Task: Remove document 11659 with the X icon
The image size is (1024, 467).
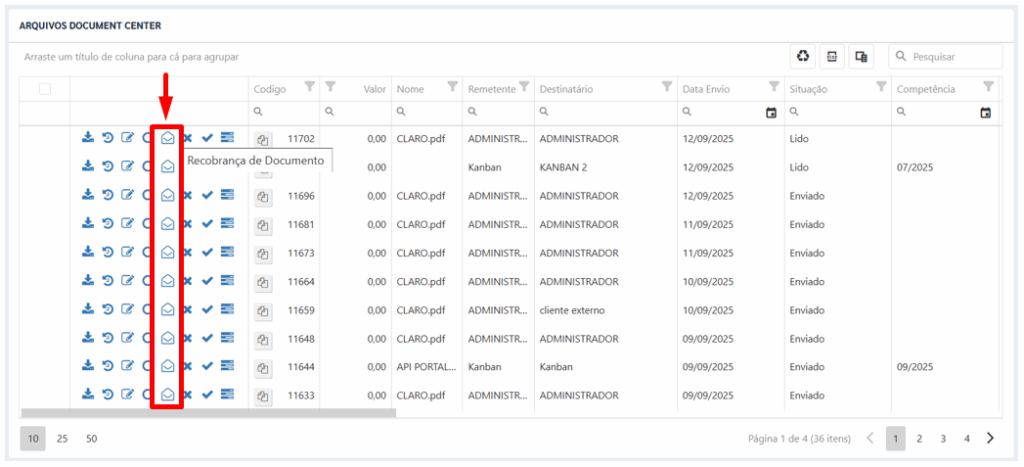Action: coord(187,309)
